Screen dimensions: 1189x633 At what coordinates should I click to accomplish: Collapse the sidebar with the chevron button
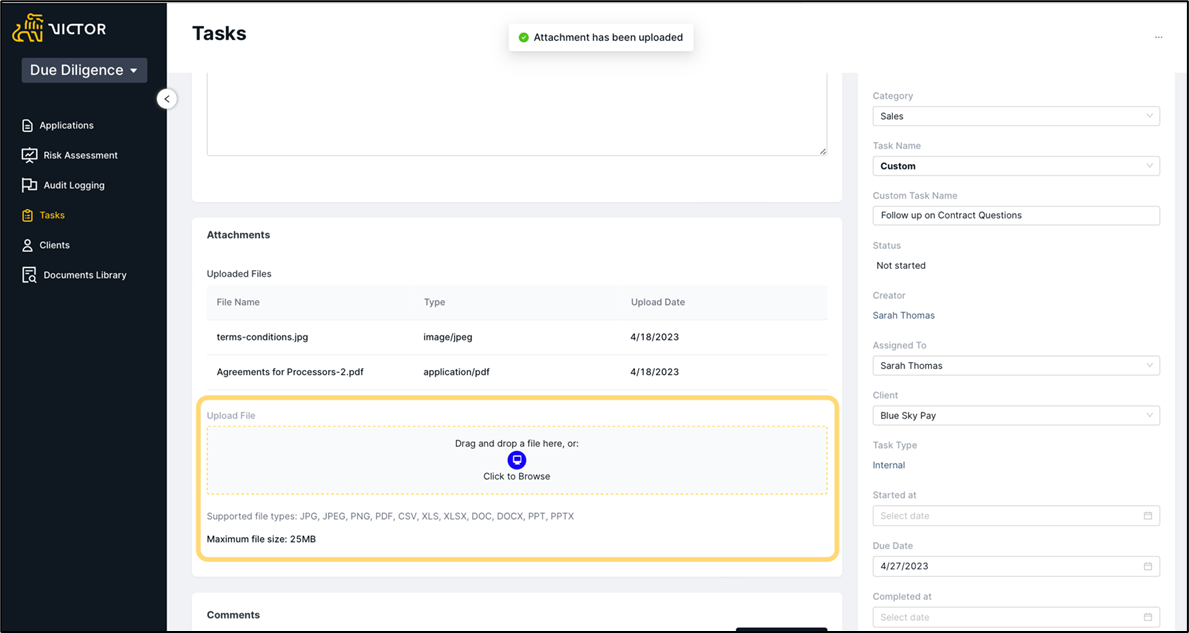pos(167,99)
